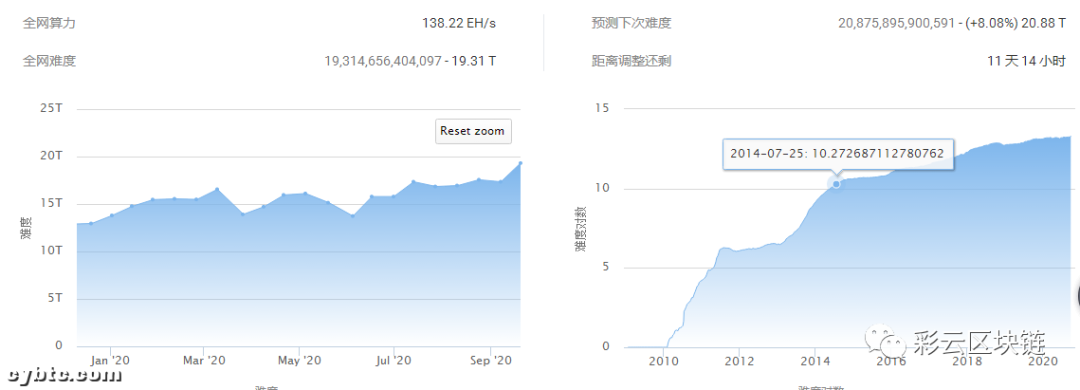Click the 138.22 EH/s hashrate value
The height and width of the screenshot is (390, 1080).
(459, 23)
